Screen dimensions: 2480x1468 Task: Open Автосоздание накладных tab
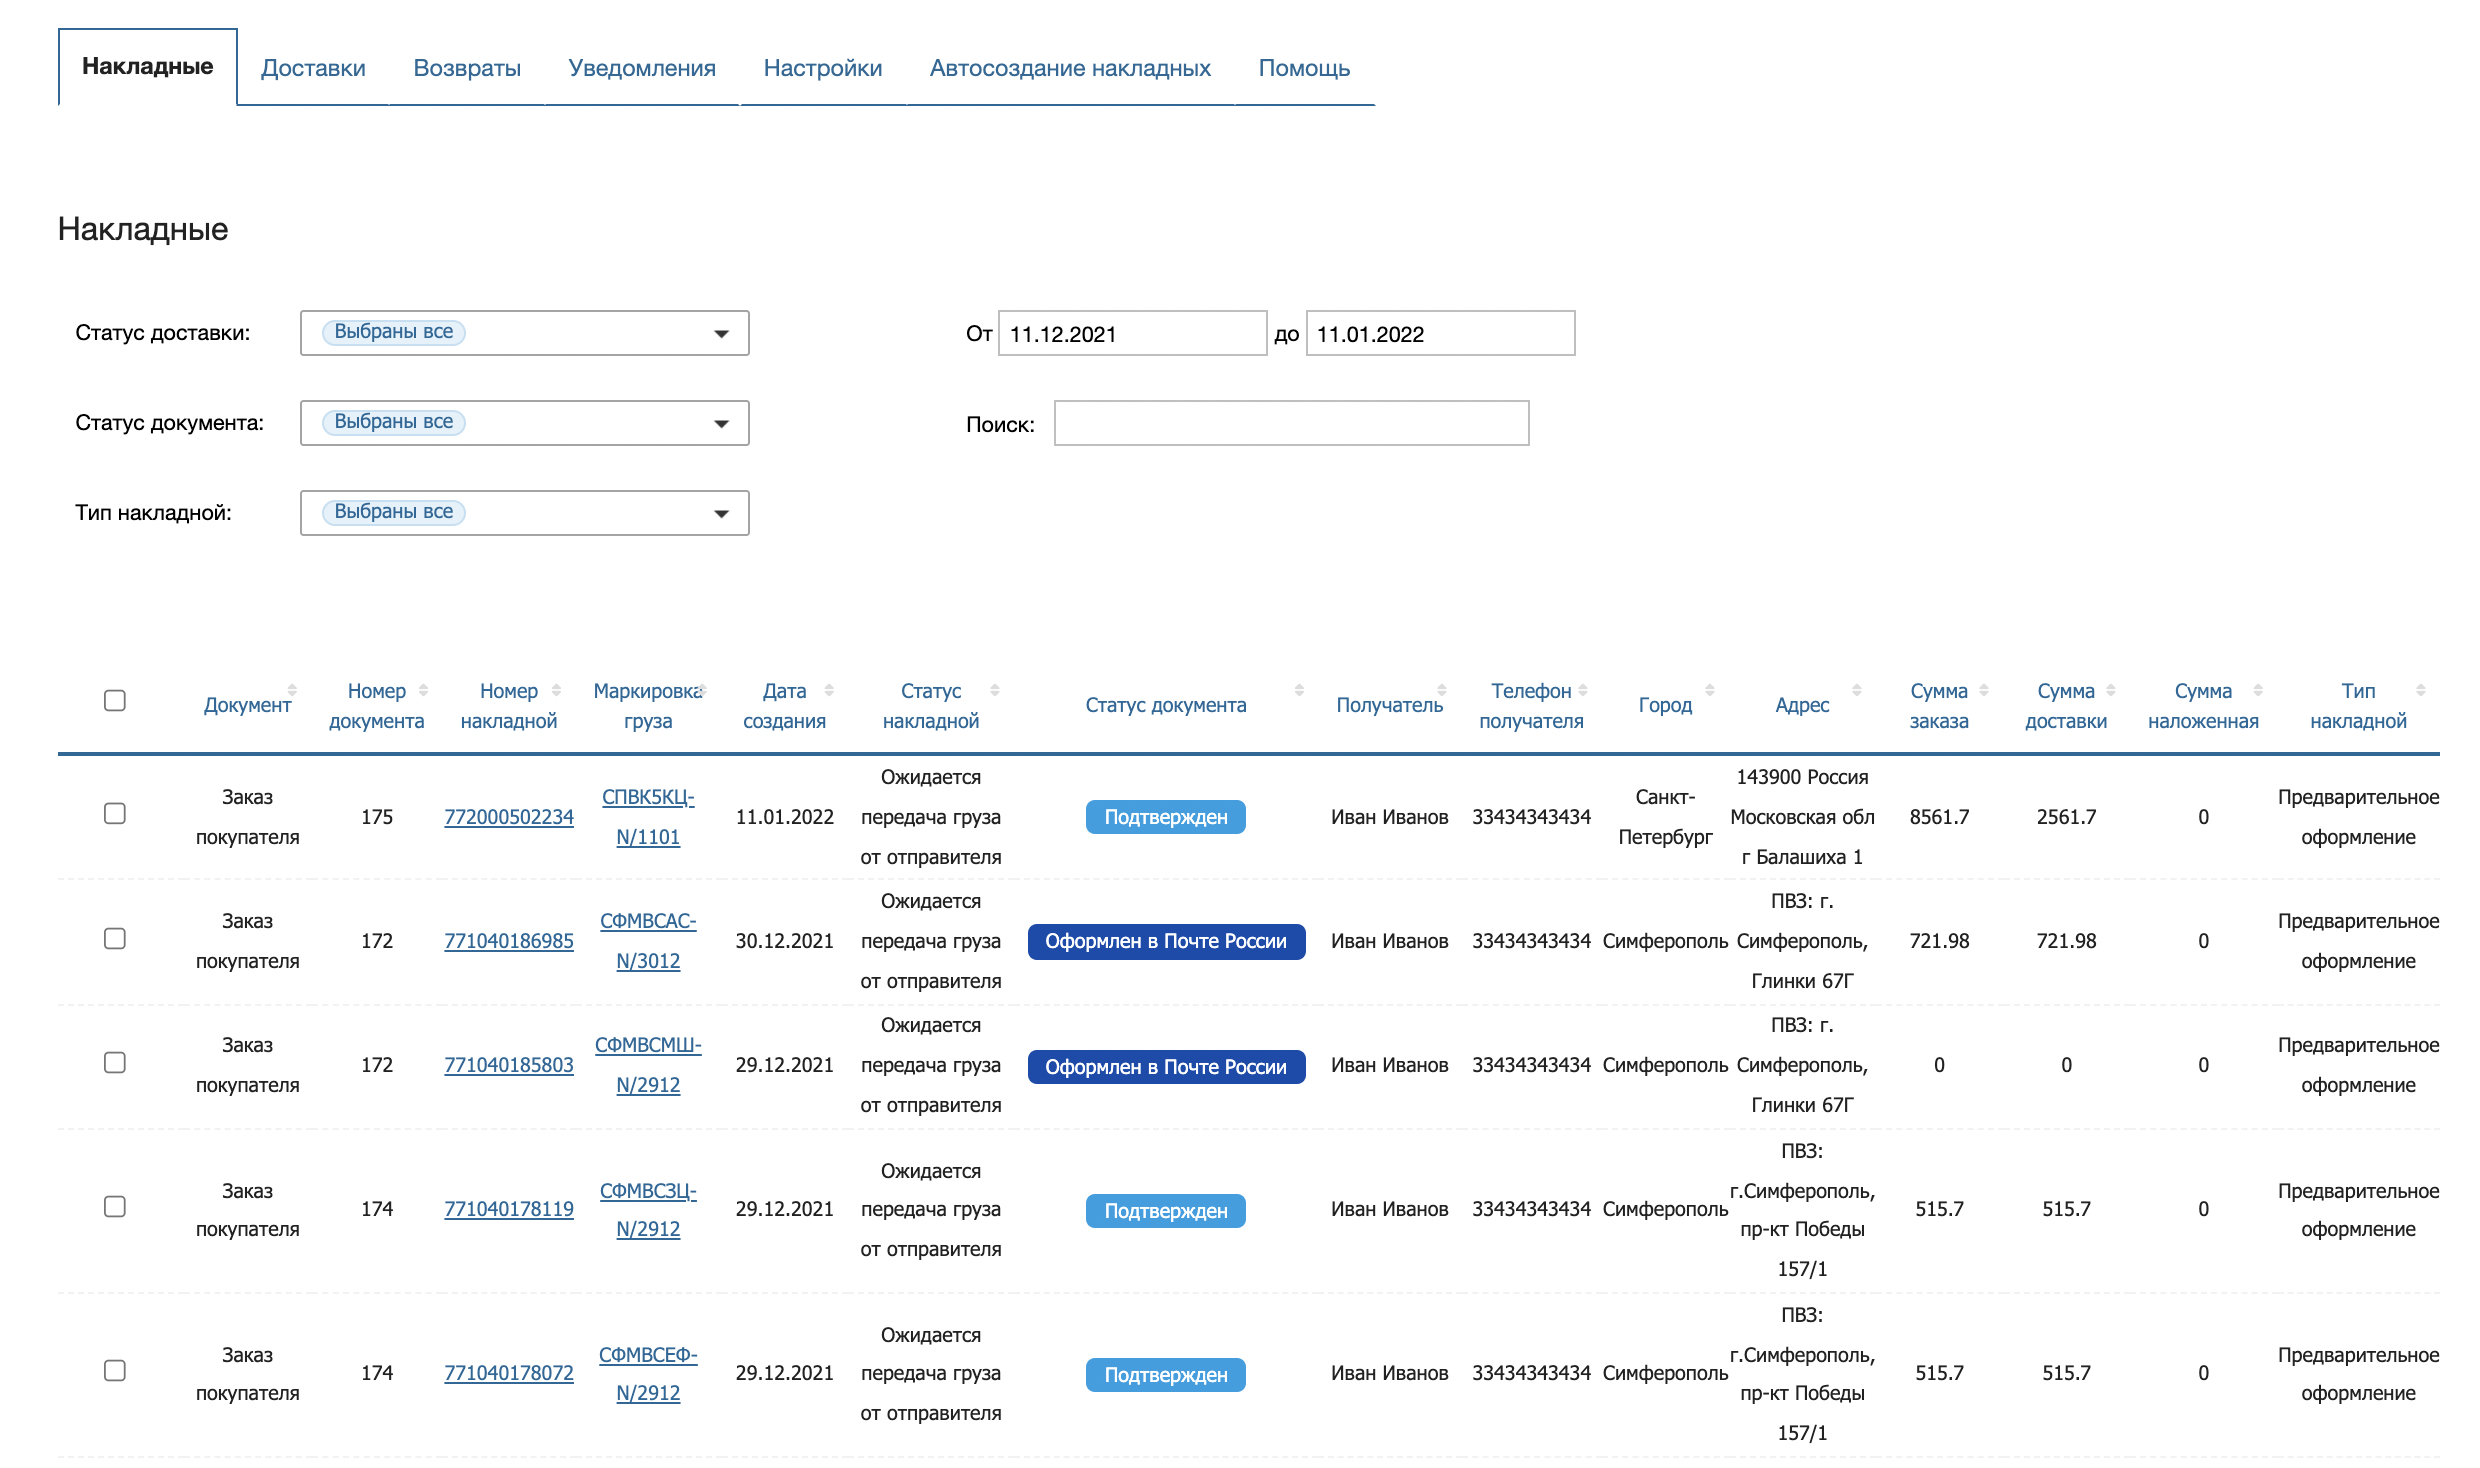(1069, 68)
